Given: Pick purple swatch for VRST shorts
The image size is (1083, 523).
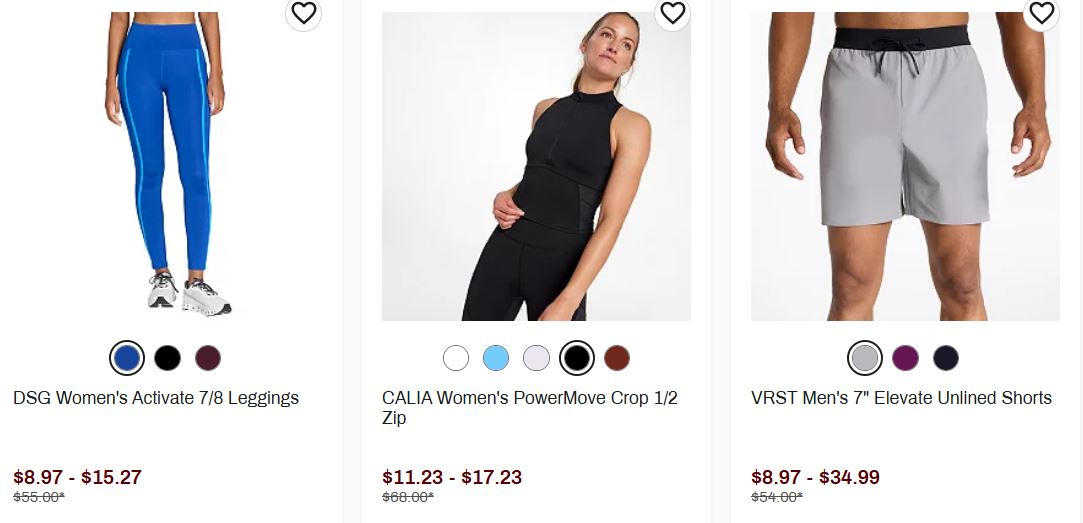Looking at the screenshot, I should (x=905, y=358).
